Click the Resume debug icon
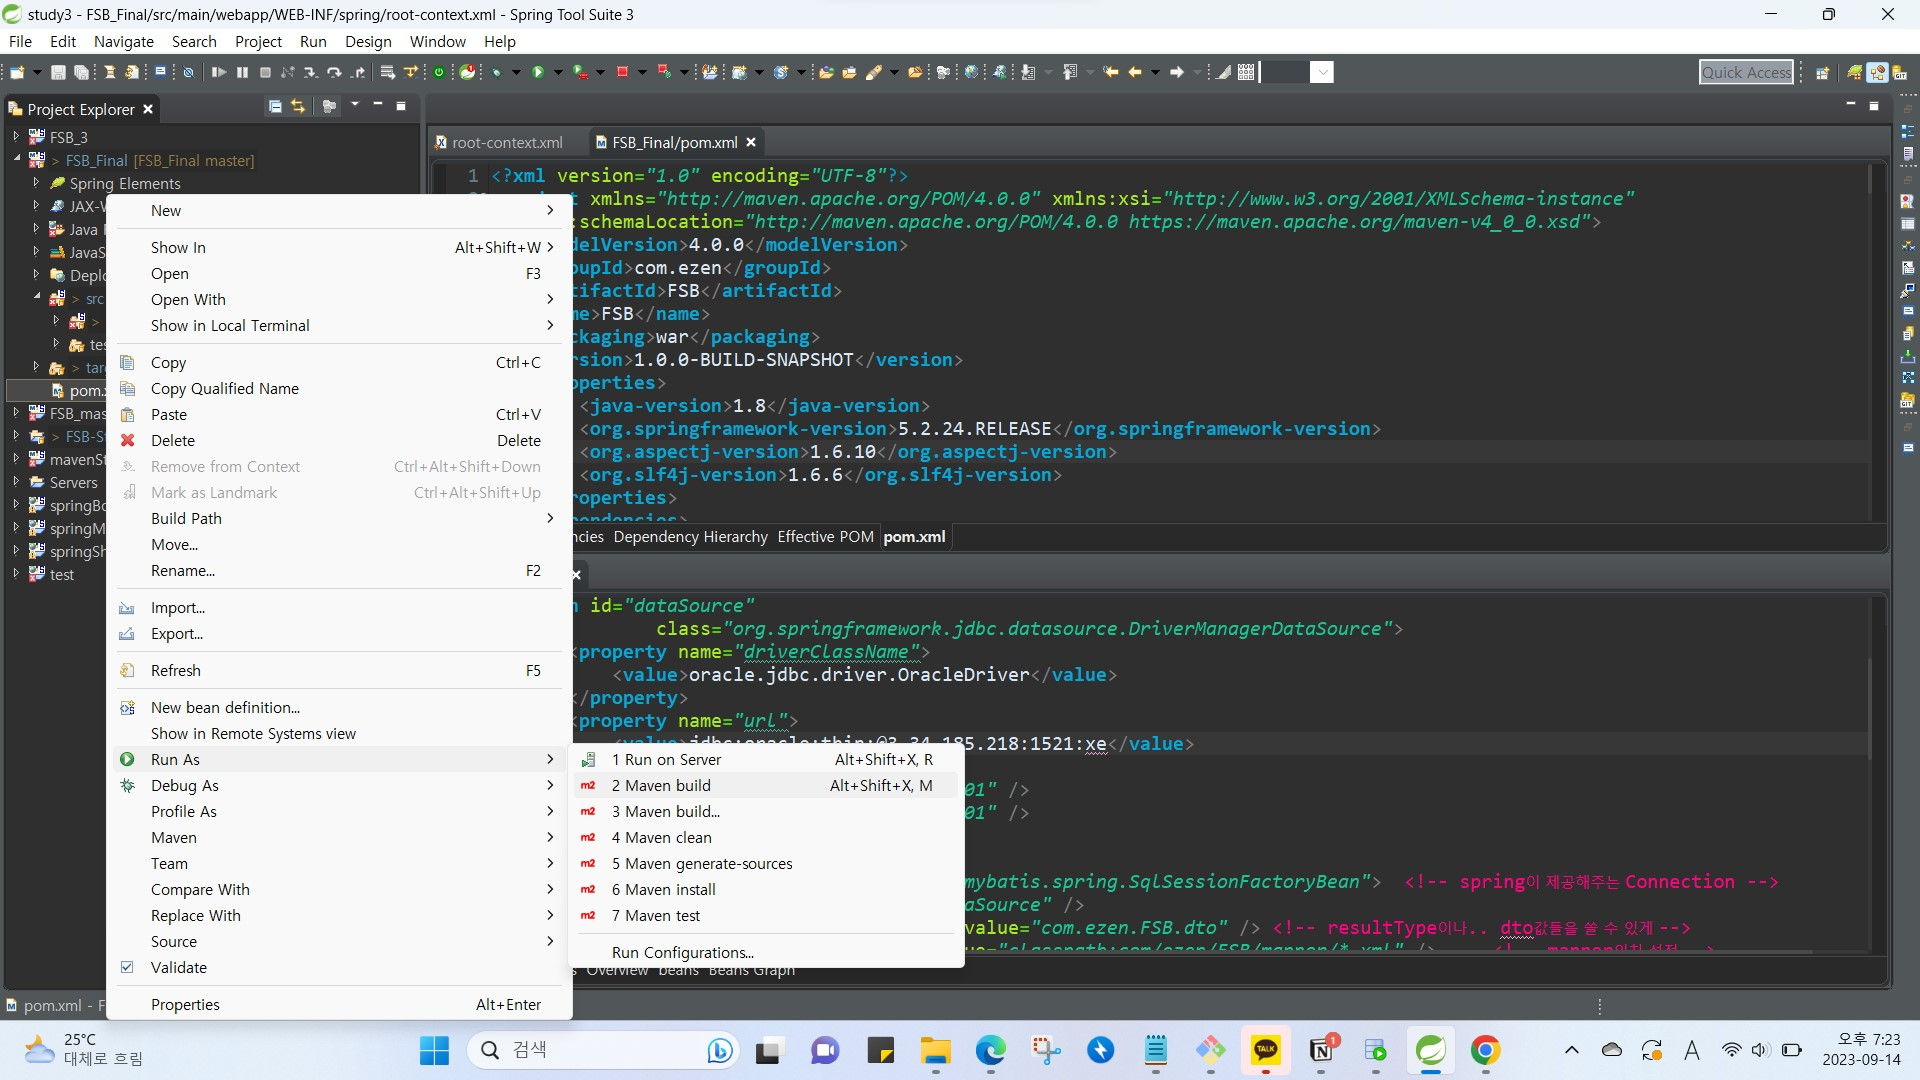Screen dimensions: 1920x1080 219,72
